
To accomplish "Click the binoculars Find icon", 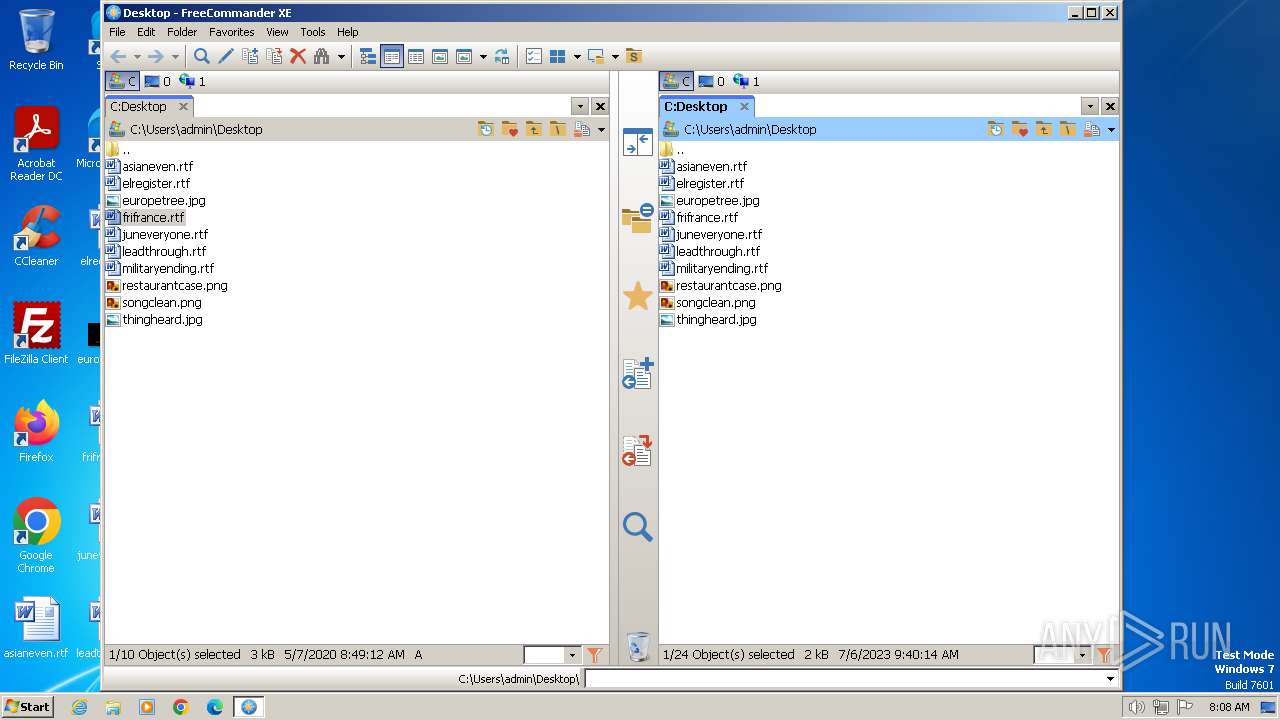I will 322,57.
